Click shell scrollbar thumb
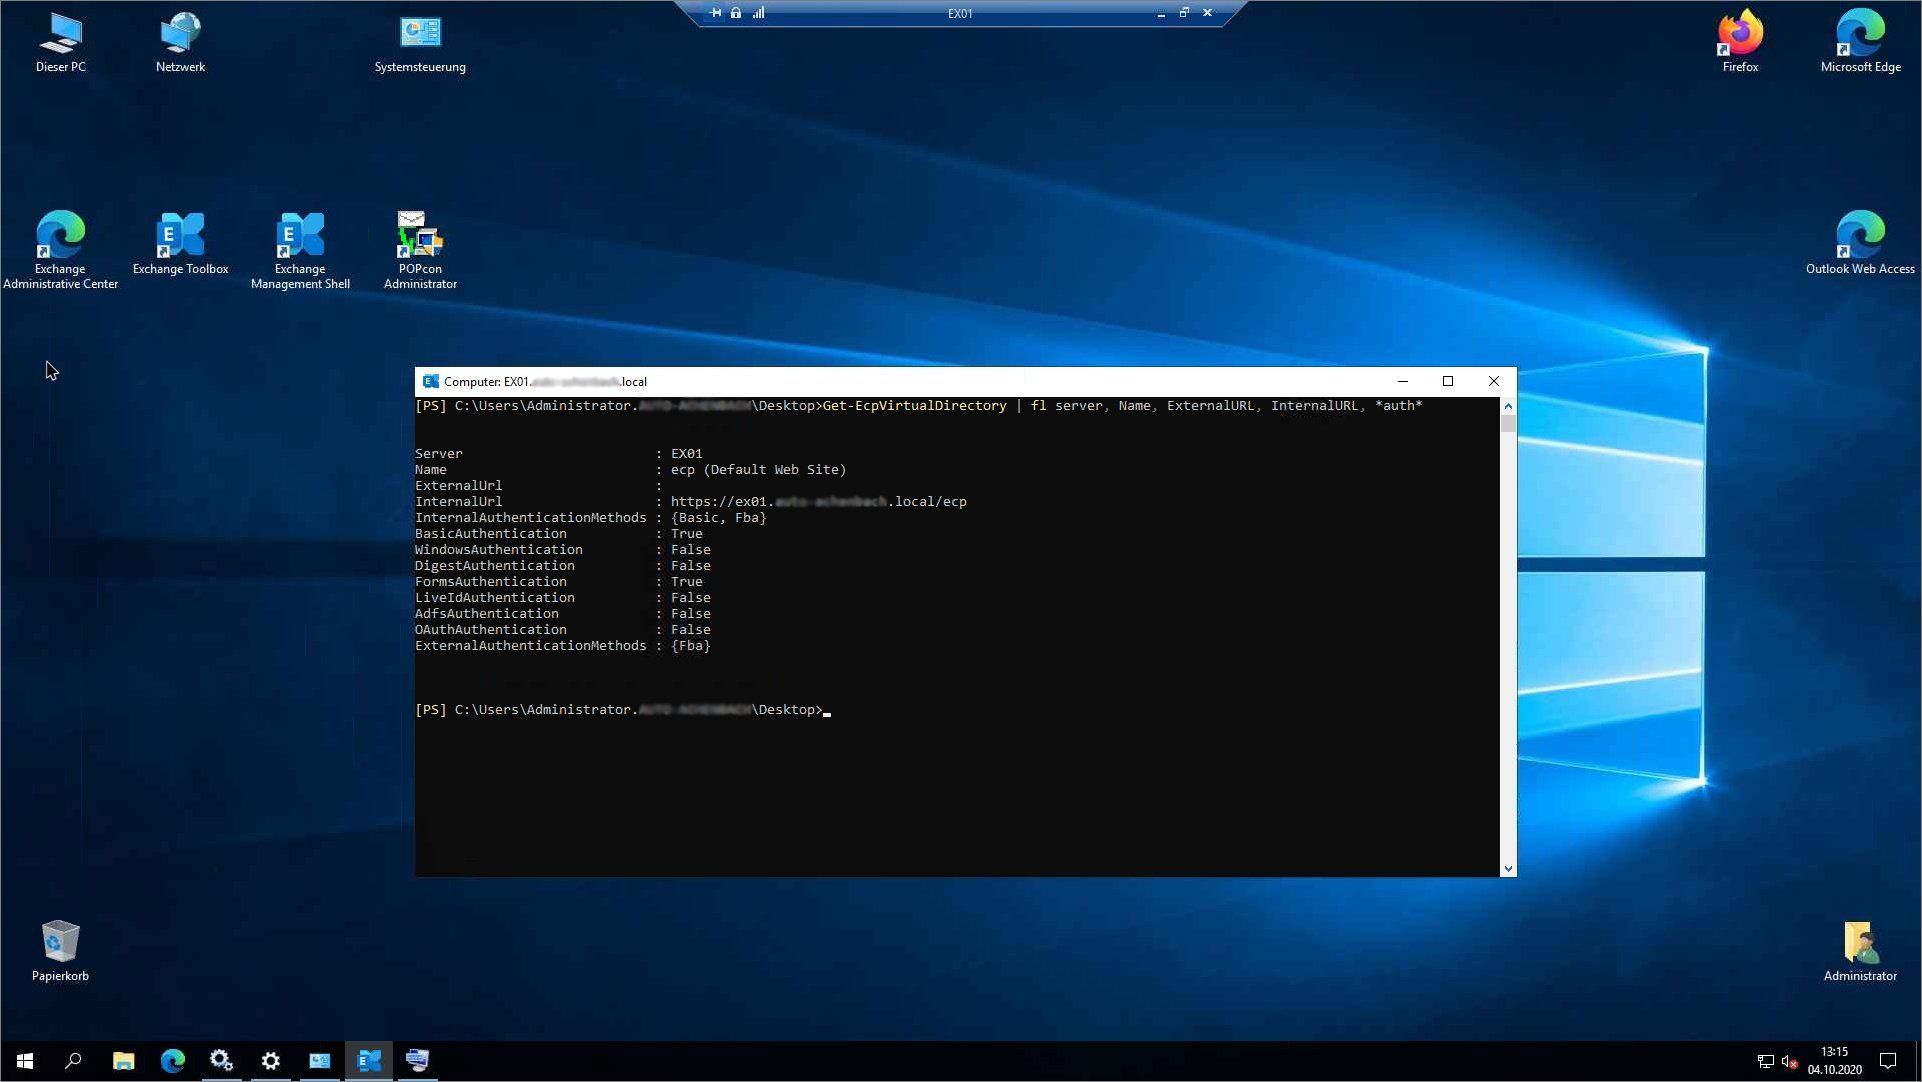This screenshot has width=1922, height=1082. (1508, 423)
